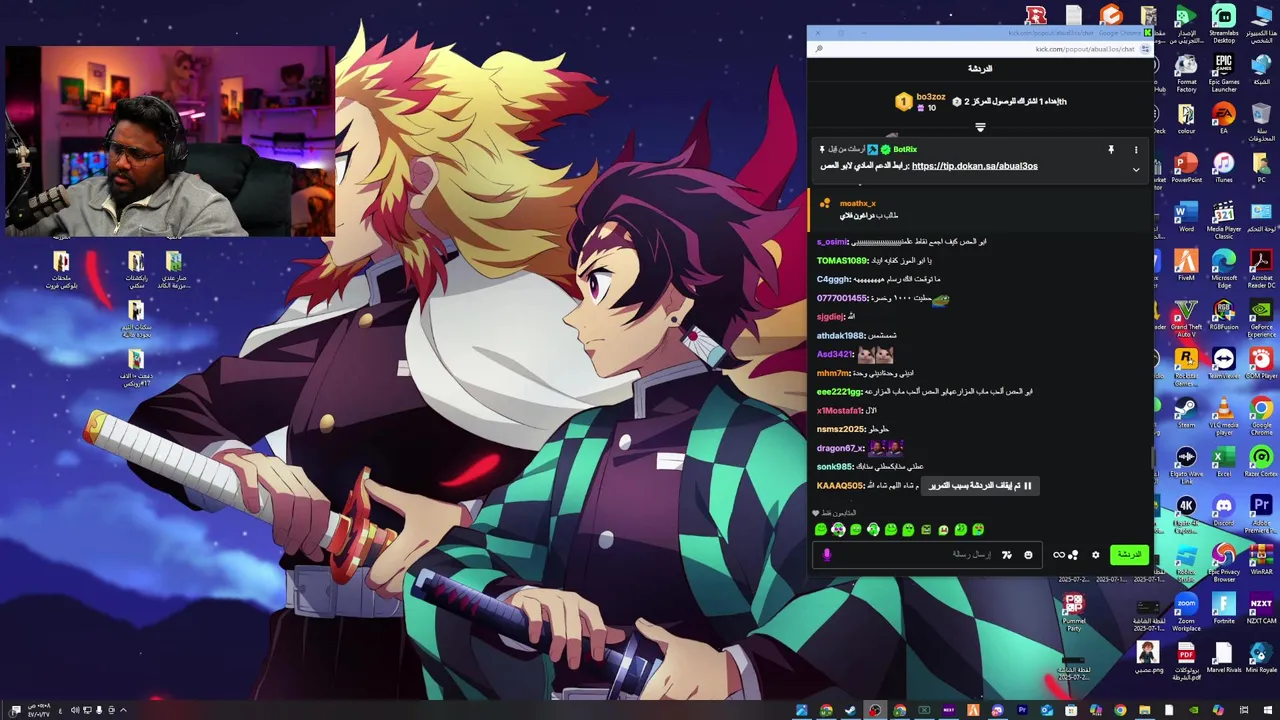
Task: Open Streamlabs Desktop shortcut
Action: [1223, 23]
